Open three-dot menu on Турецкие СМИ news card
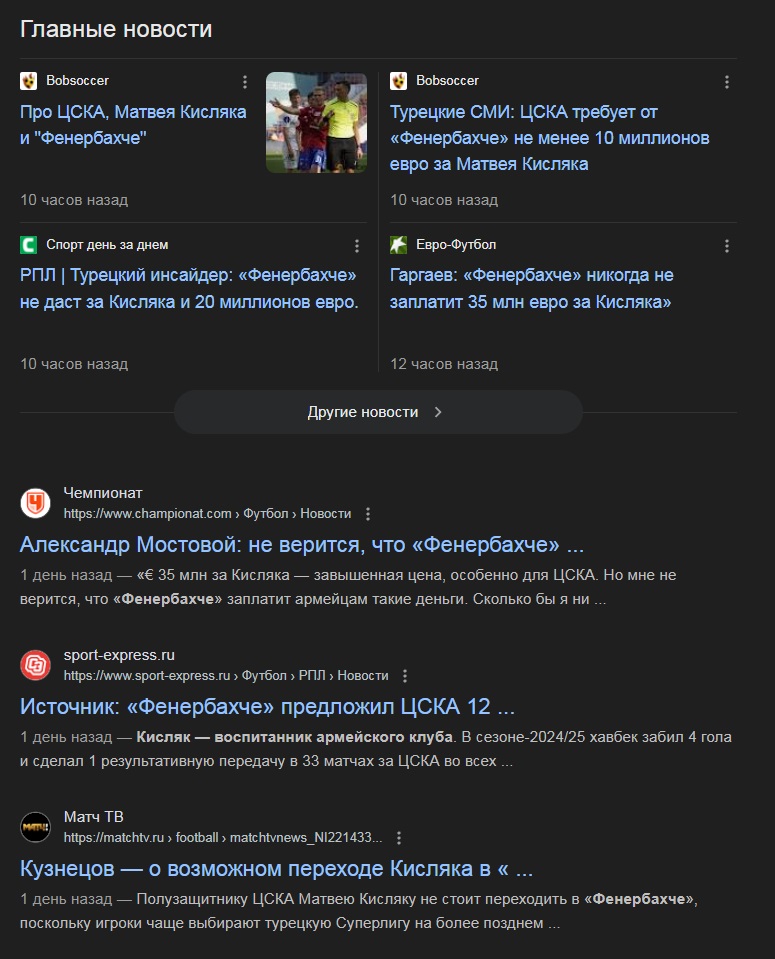775x959 pixels. point(727,82)
